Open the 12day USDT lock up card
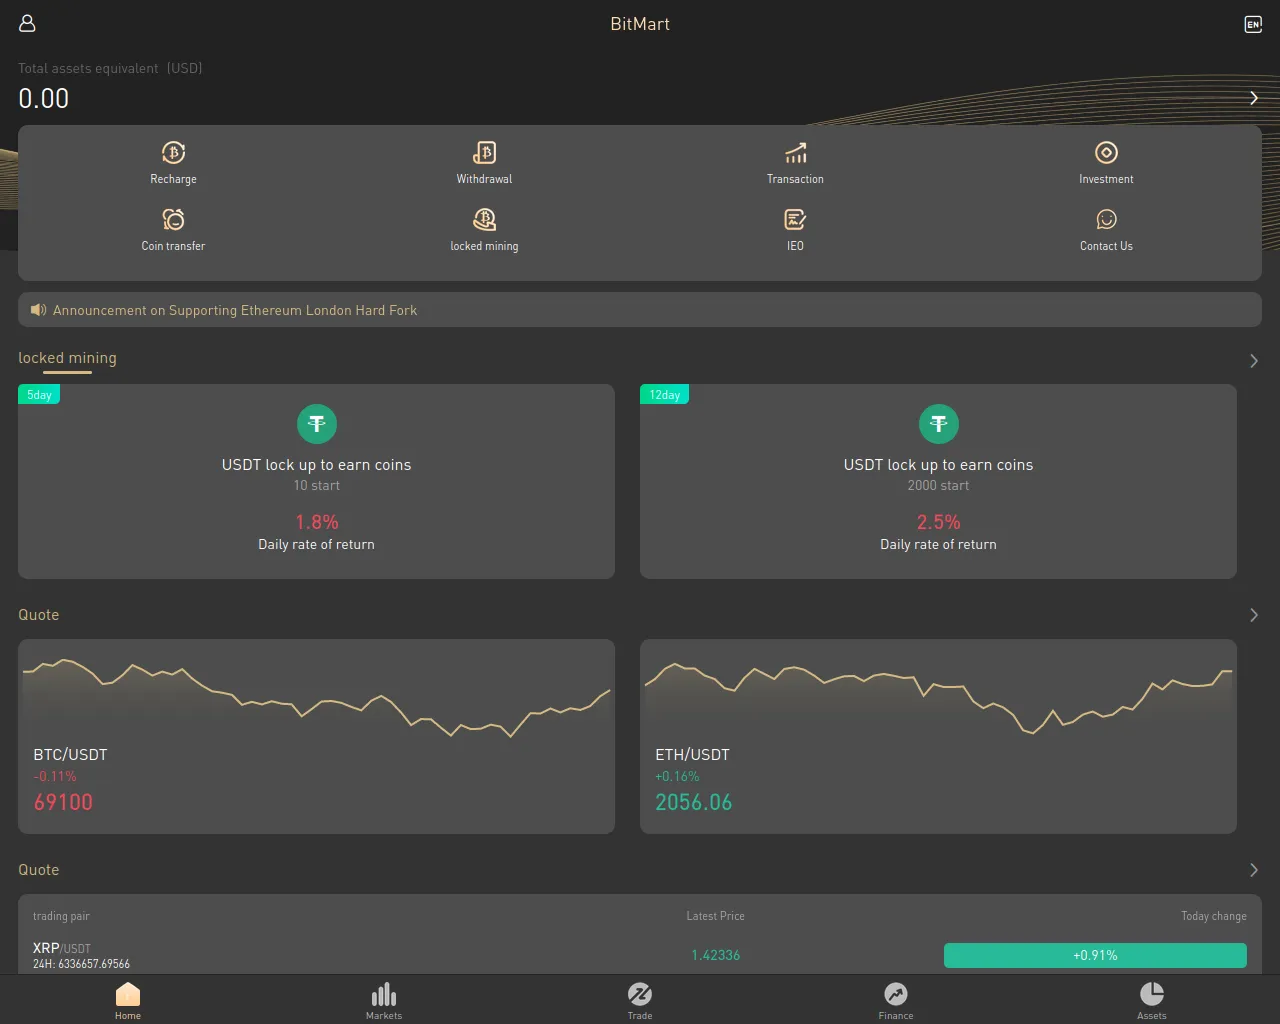 (938, 481)
